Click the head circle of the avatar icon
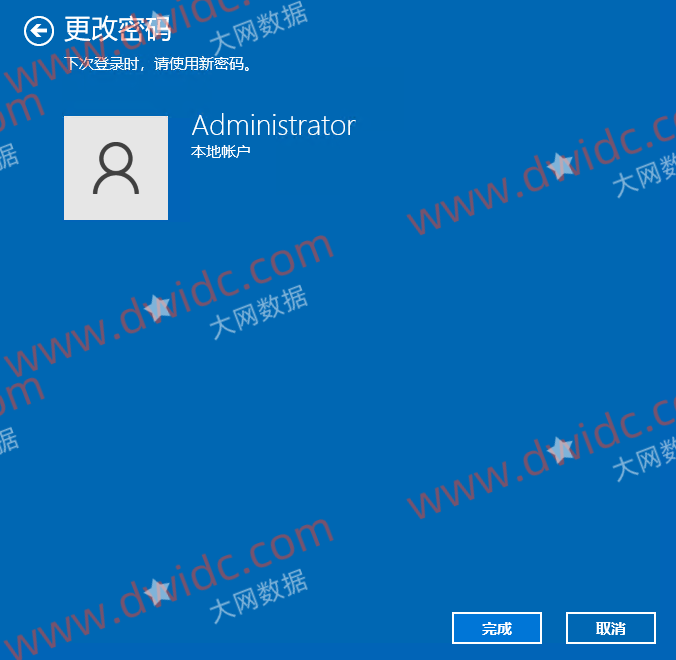The image size is (676, 660). click(x=116, y=157)
